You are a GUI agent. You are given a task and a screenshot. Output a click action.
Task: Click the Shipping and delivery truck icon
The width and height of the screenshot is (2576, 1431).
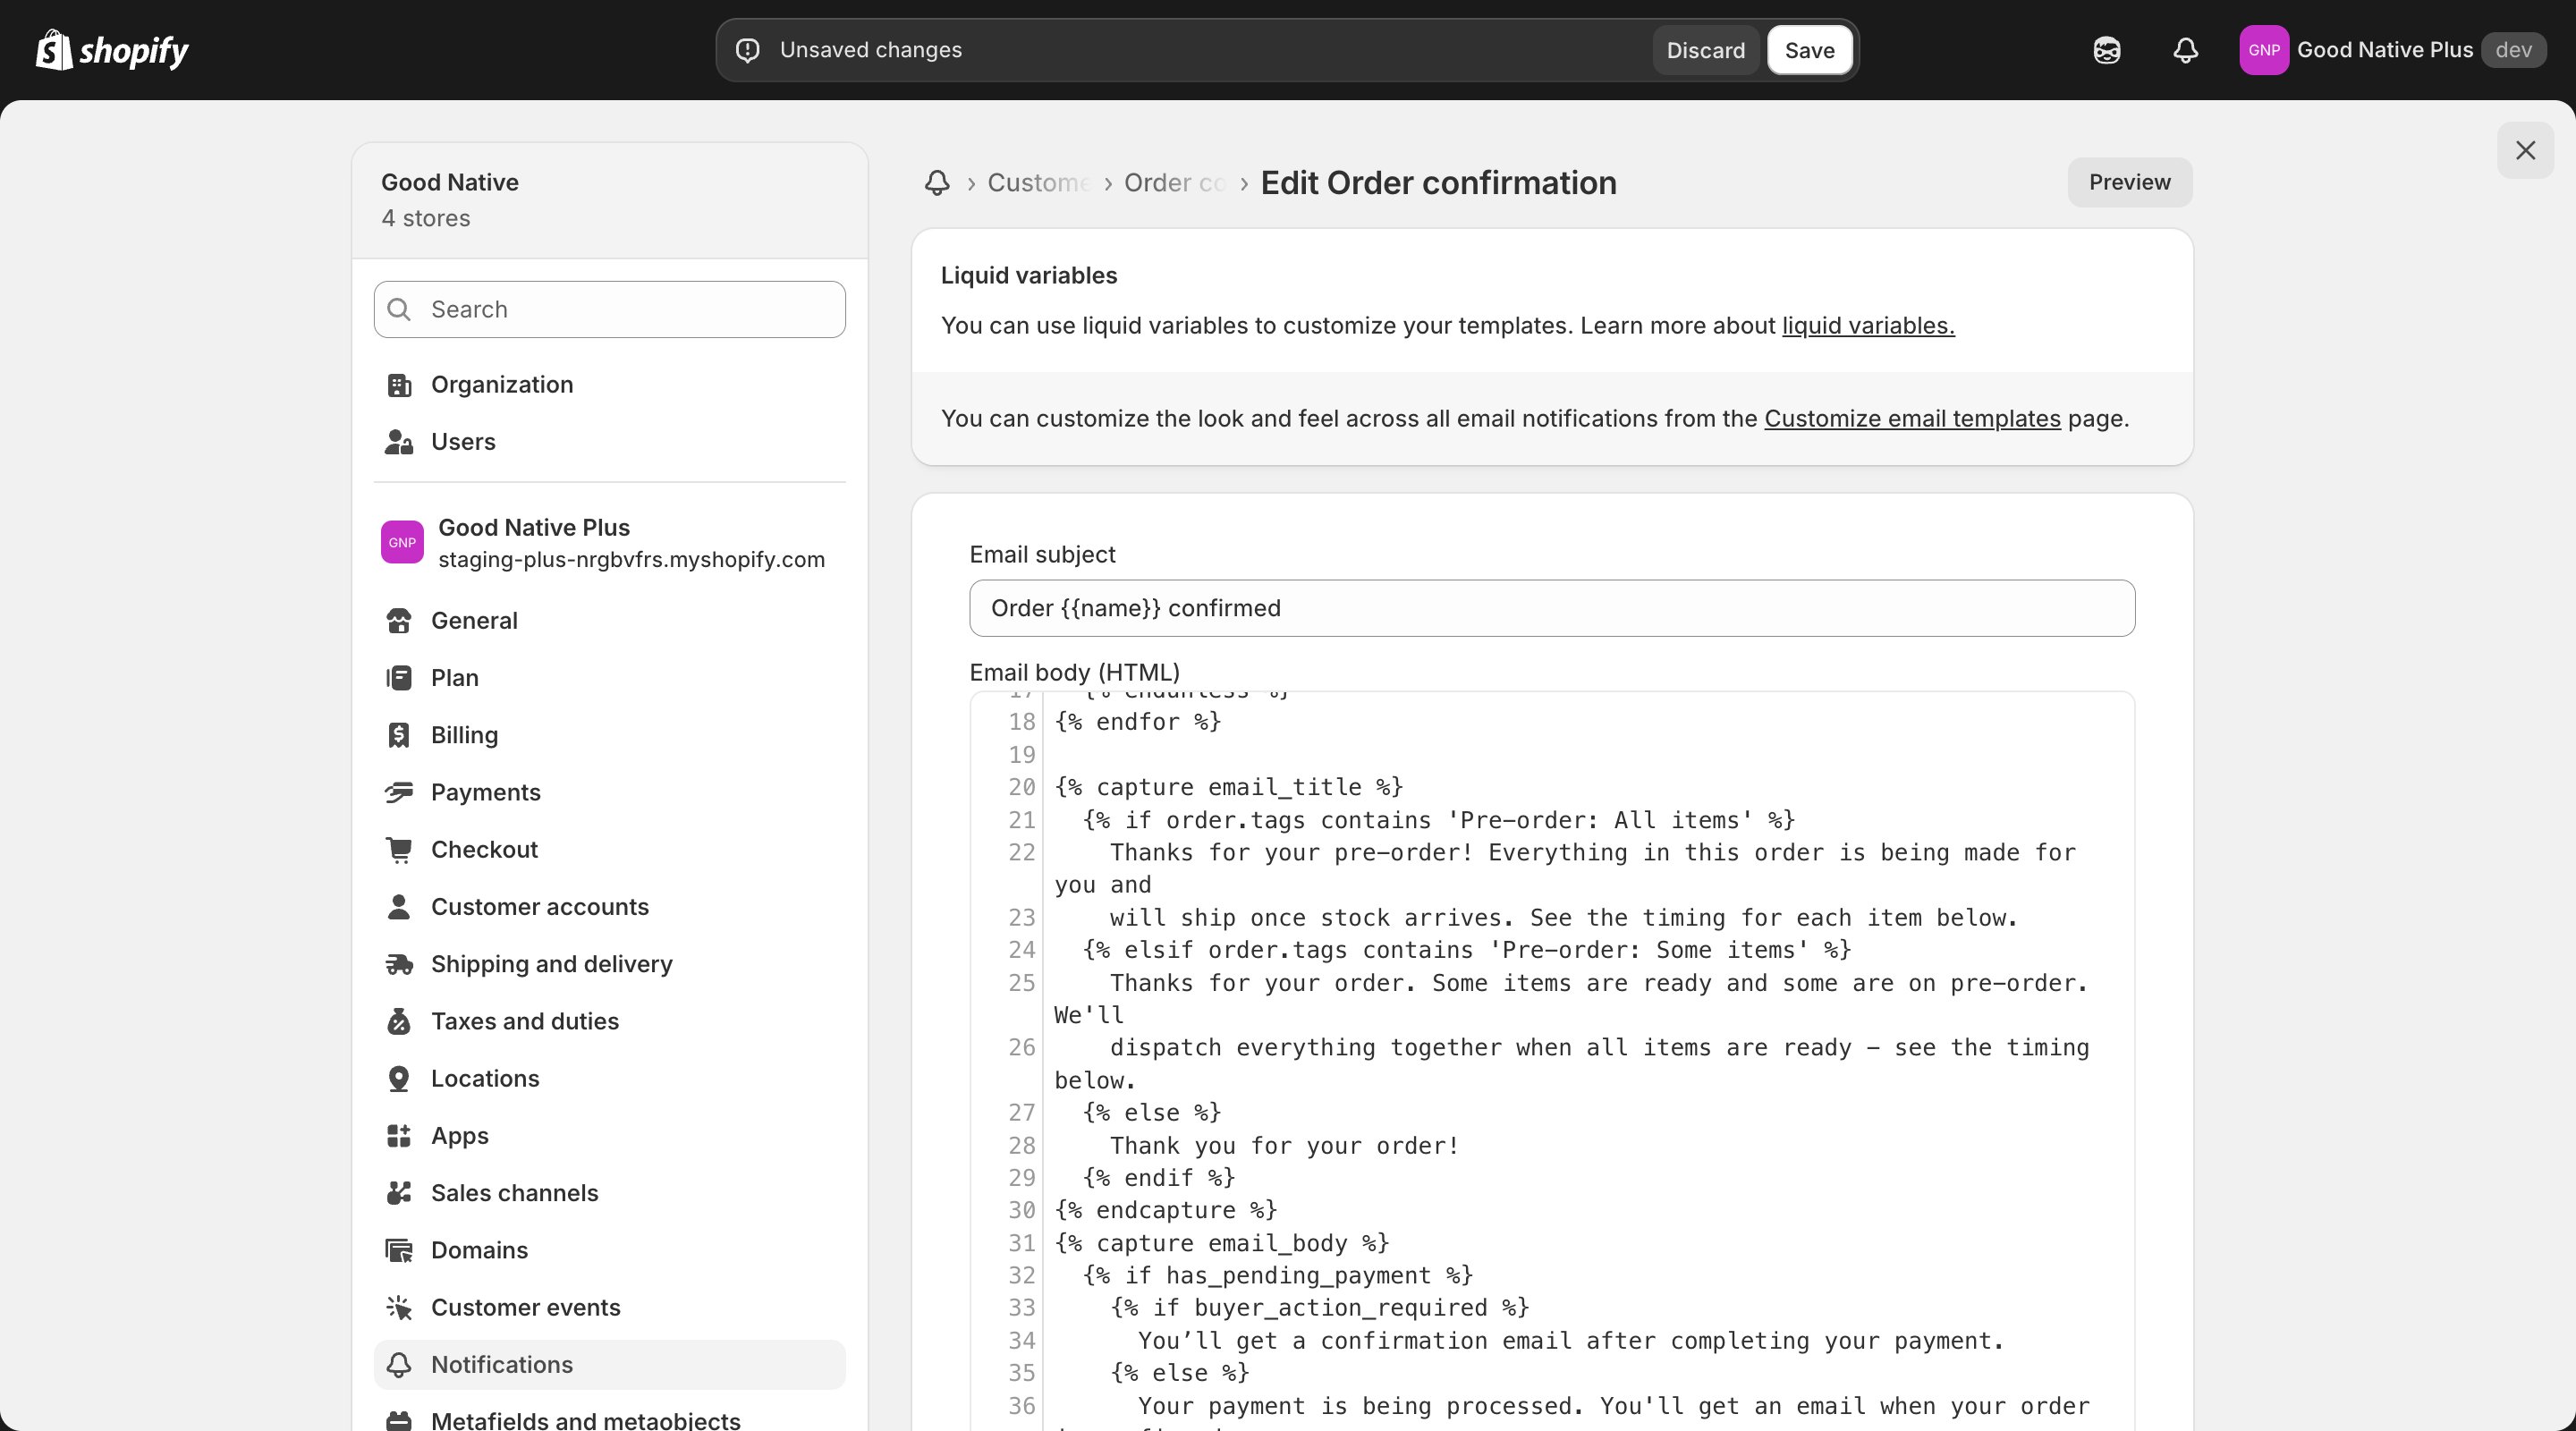[399, 964]
